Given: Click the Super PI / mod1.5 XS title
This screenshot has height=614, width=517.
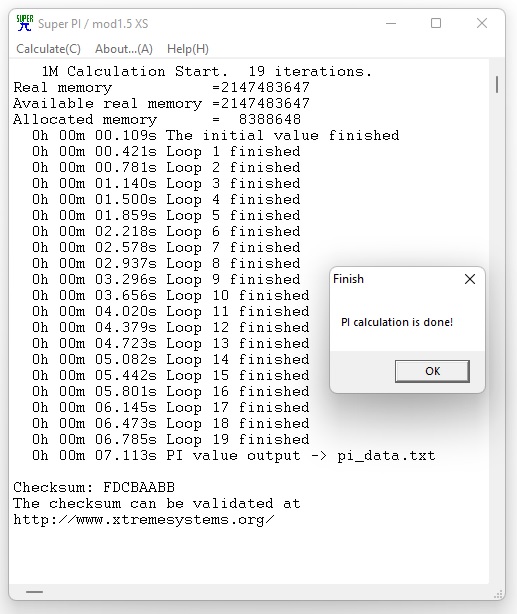Looking at the screenshot, I should click(x=93, y=24).
